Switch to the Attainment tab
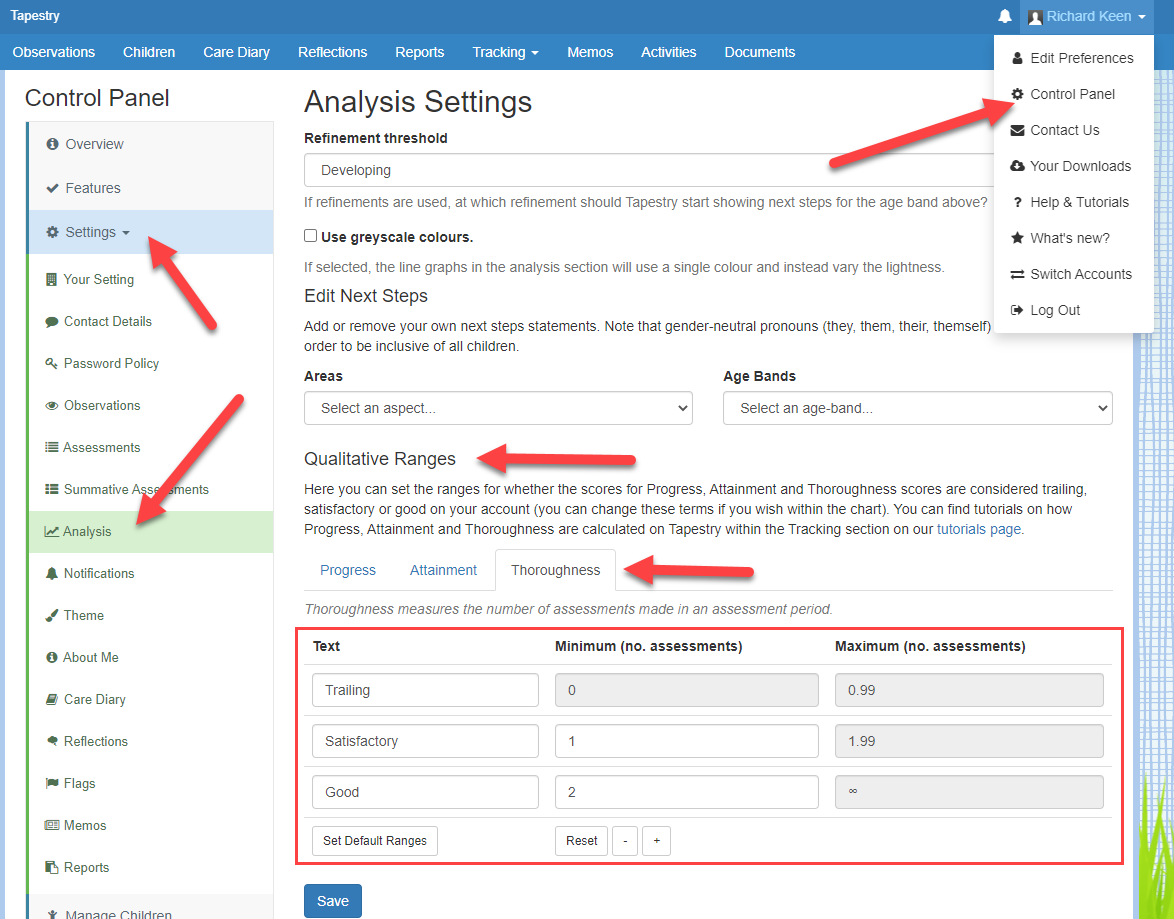 click(x=443, y=570)
